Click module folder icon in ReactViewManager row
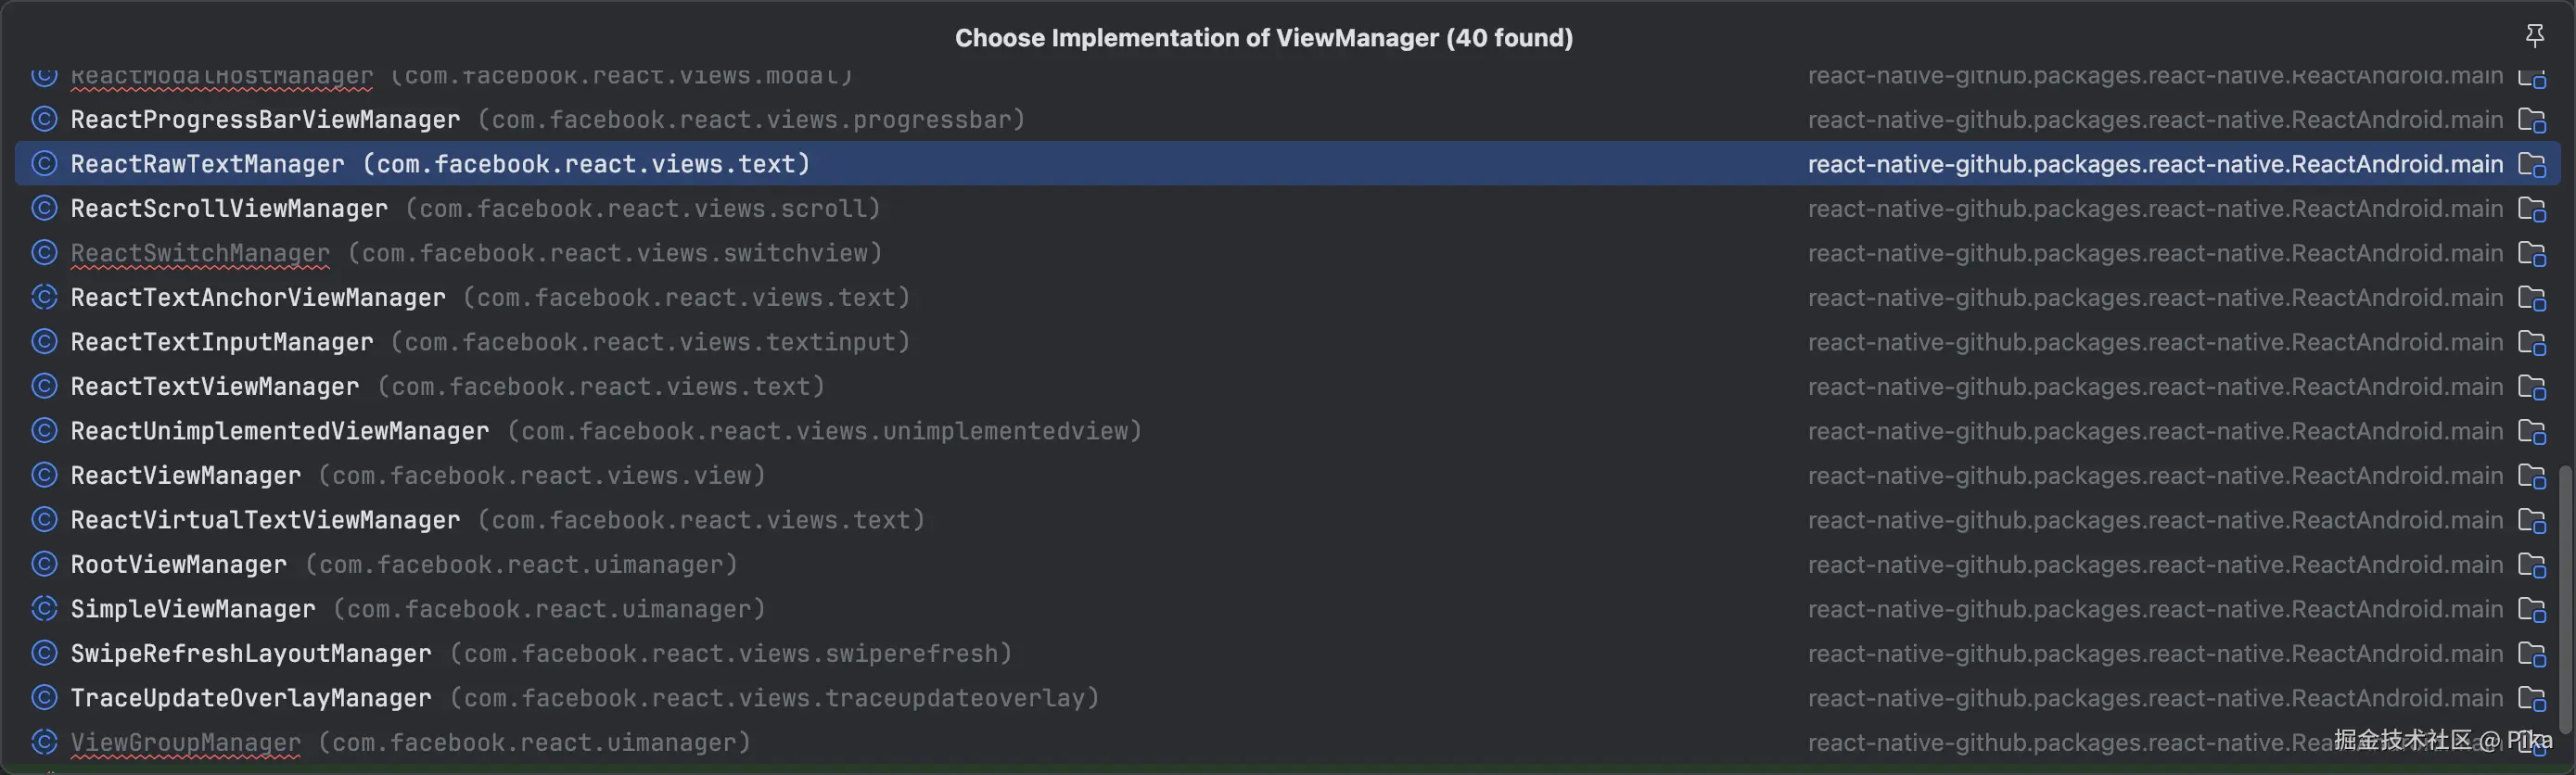Screen dimensions: 2576x775 (2531, 476)
